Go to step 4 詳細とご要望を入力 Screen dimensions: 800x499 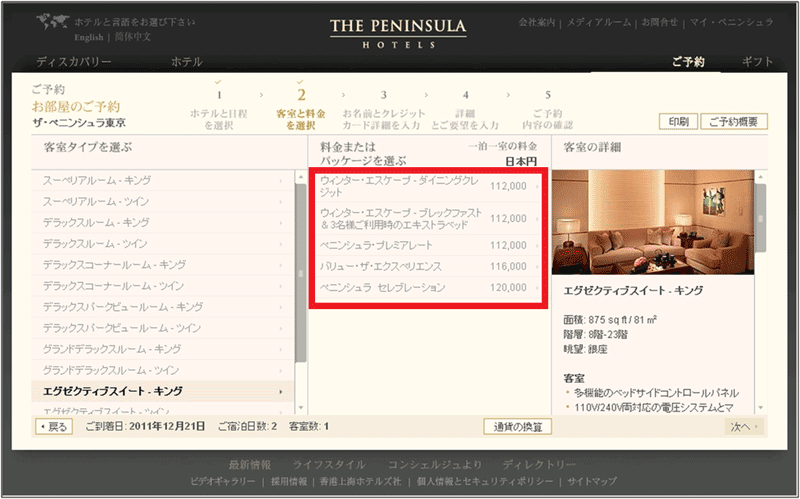tap(465, 112)
